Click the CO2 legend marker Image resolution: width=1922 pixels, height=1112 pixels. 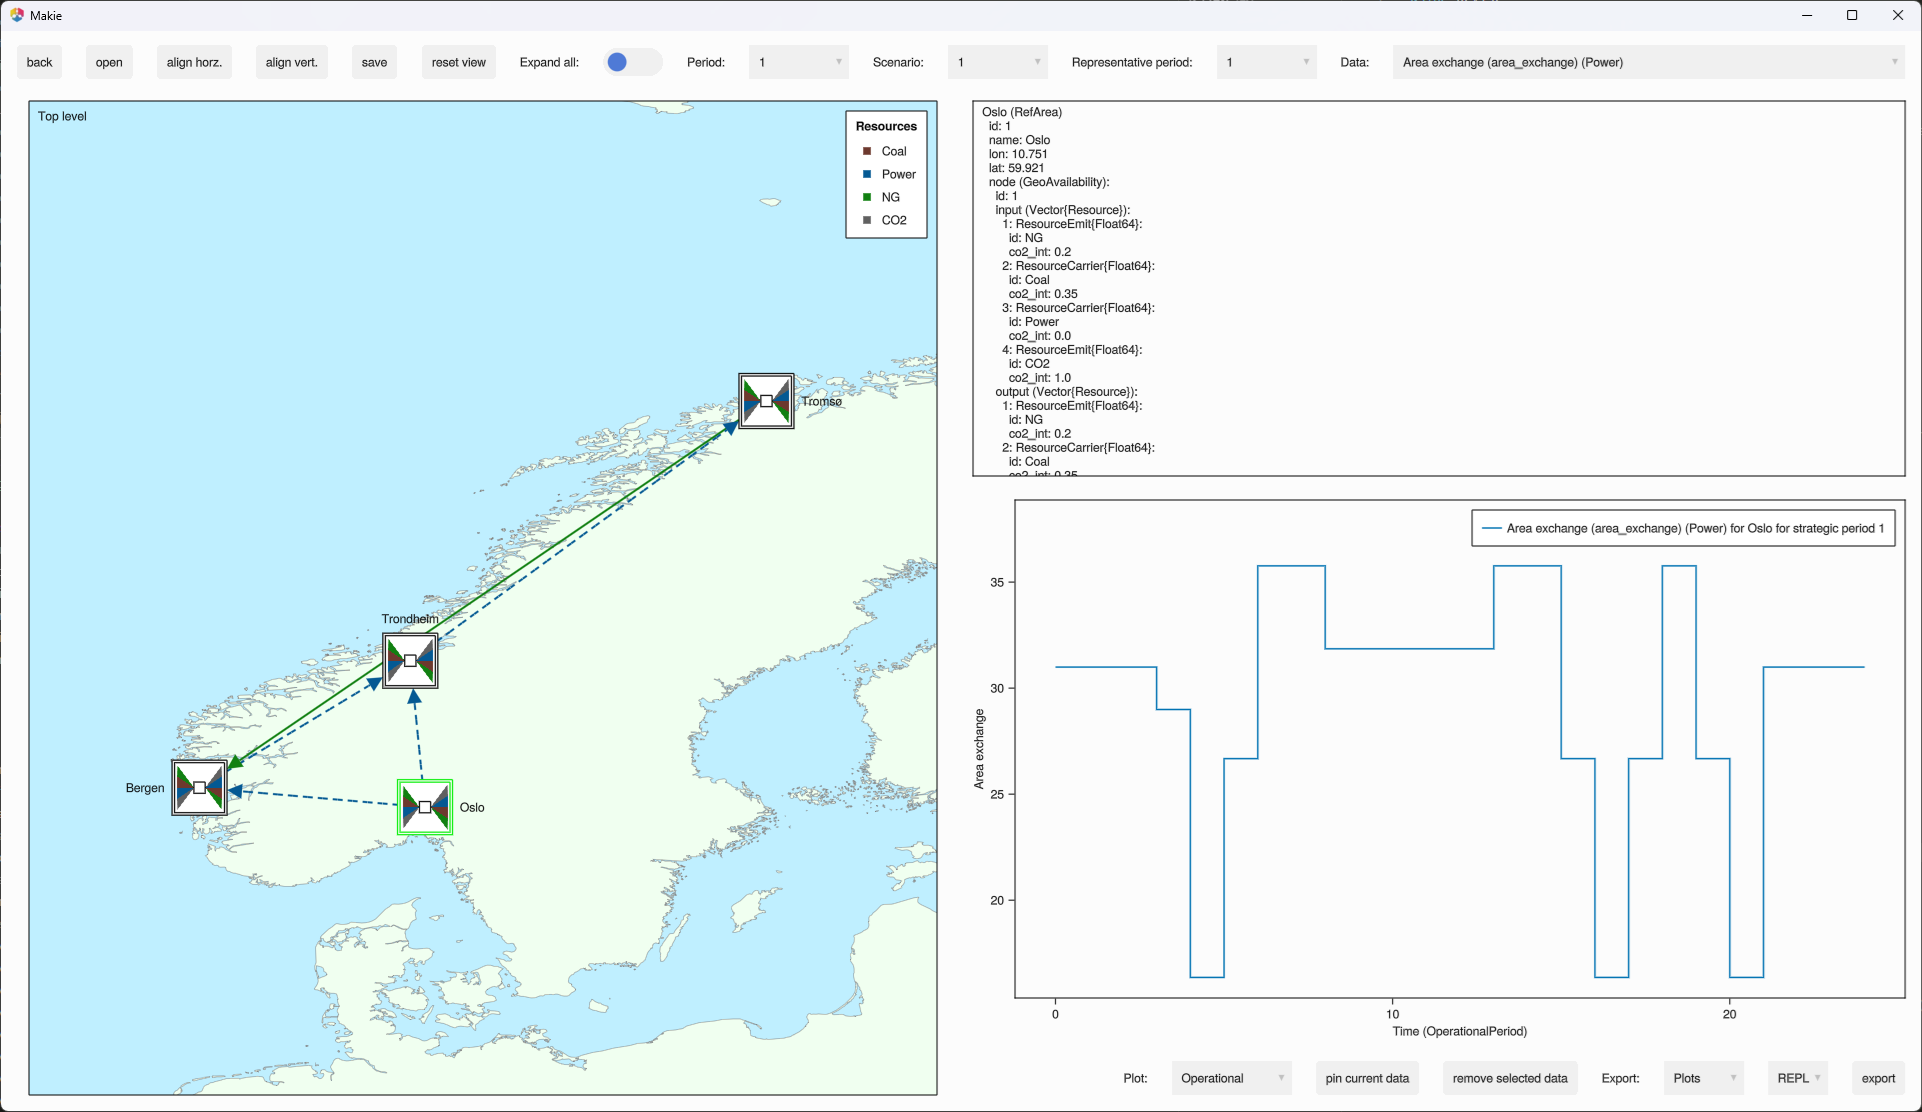click(867, 220)
